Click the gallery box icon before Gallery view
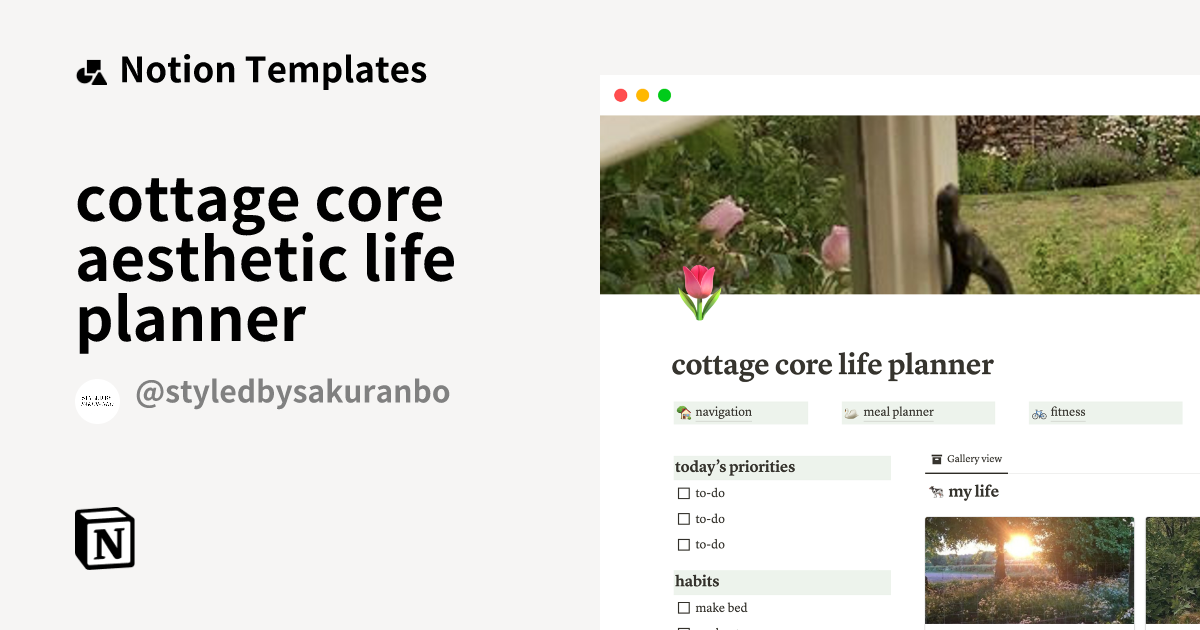The width and height of the screenshot is (1200, 630). [935, 459]
